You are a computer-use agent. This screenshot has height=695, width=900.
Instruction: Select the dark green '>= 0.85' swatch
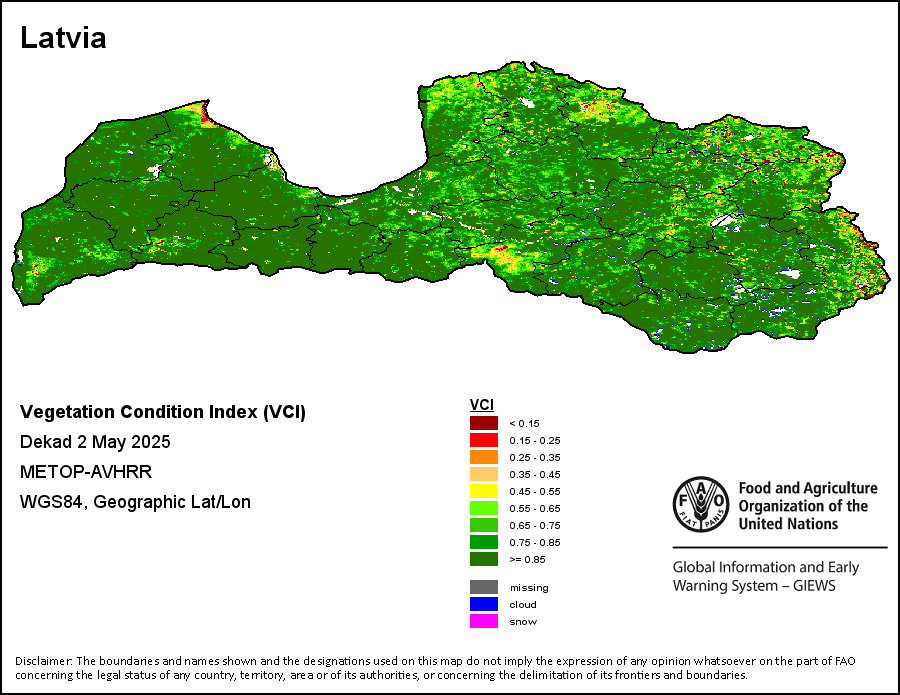pos(484,559)
